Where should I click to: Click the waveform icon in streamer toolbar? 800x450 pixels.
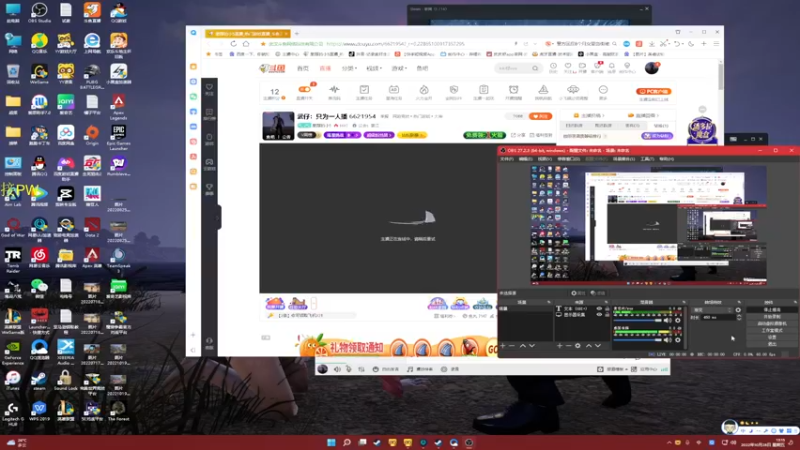(x=334, y=92)
